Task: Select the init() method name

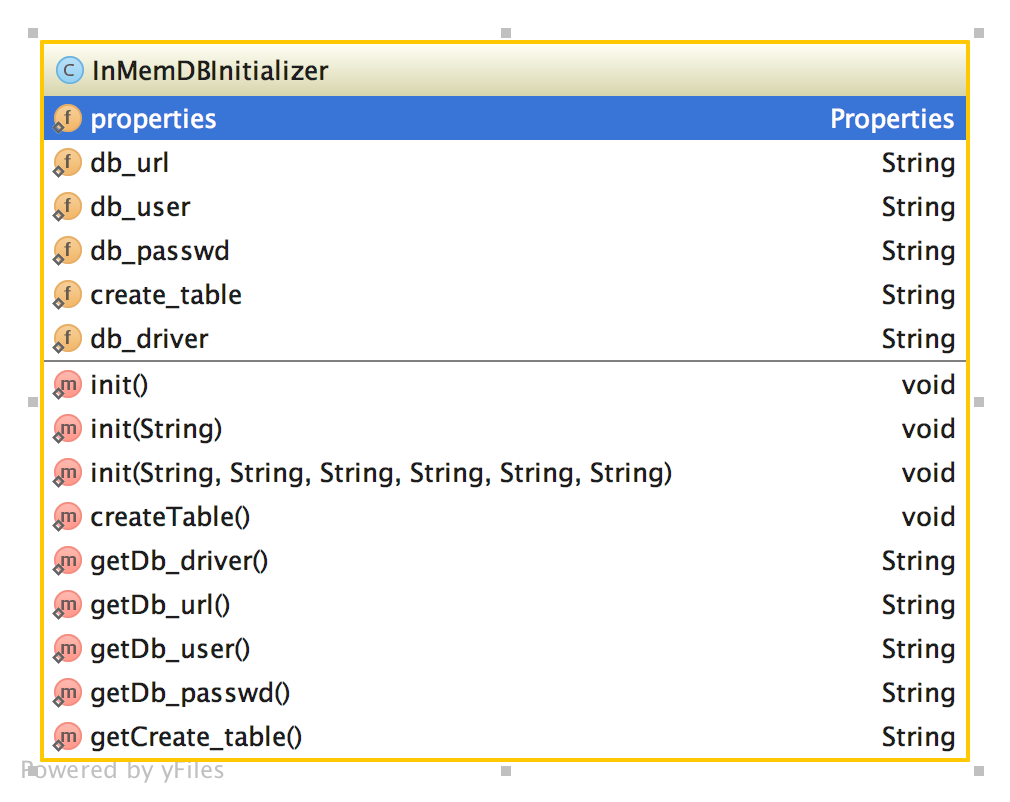Action: (119, 385)
